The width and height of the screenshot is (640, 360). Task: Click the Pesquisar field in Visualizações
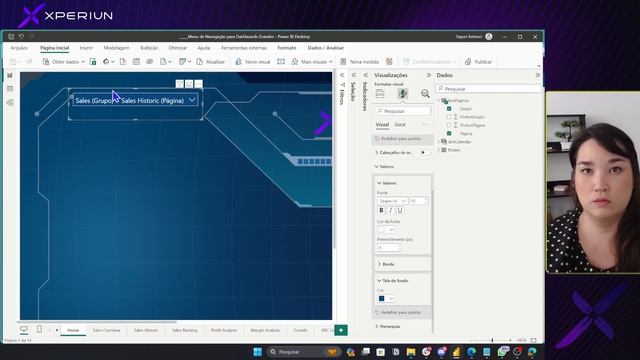[402, 111]
